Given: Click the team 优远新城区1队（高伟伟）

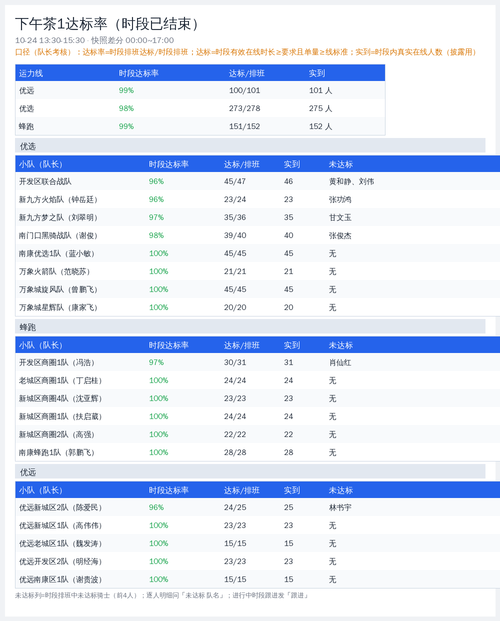Looking at the screenshot, I should [x=61, y=526].
